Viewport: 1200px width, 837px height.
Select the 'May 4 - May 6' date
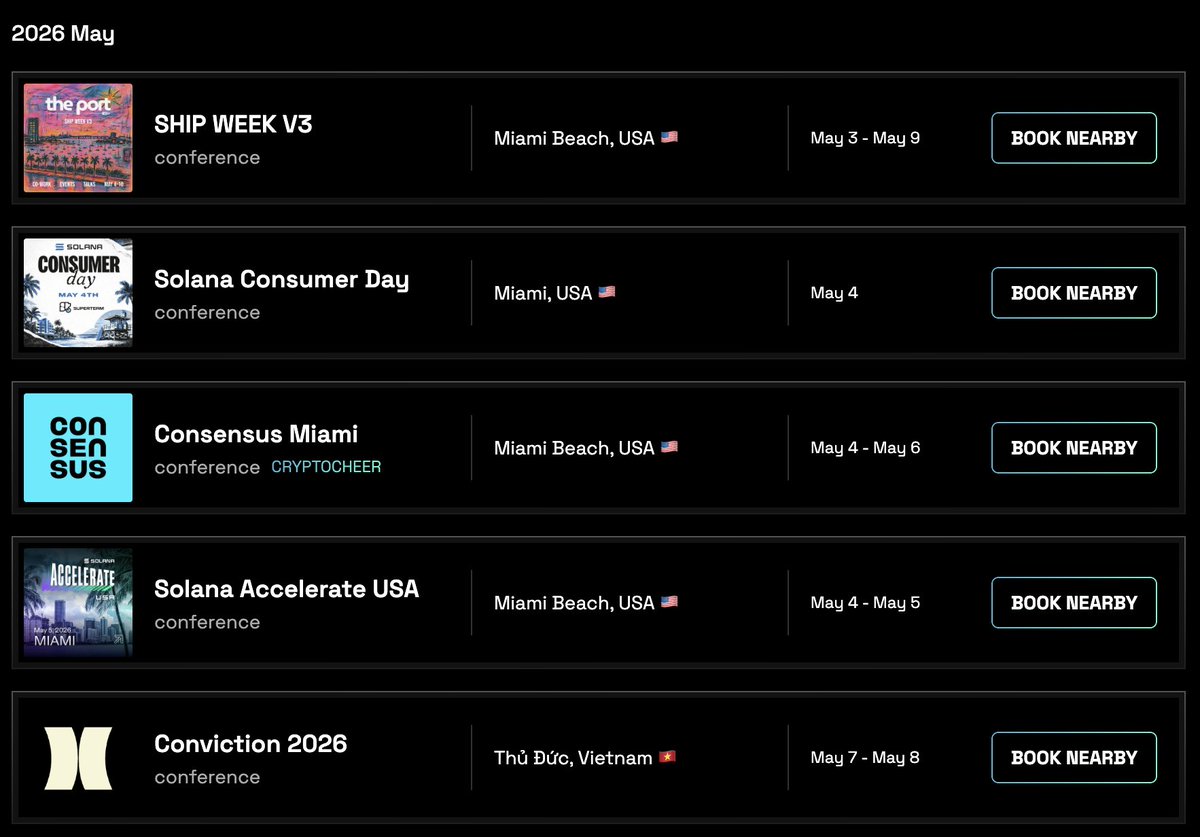(x=865, y=448)
